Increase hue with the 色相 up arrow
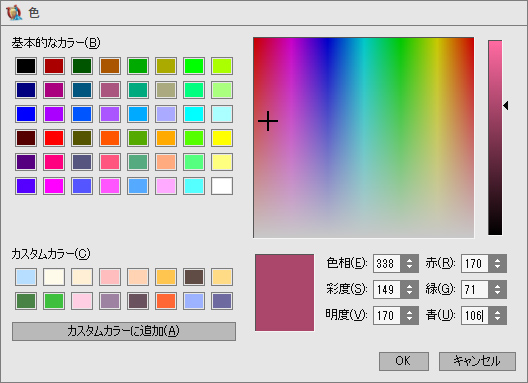Viewport: 528px width, 383px height. 409,260
